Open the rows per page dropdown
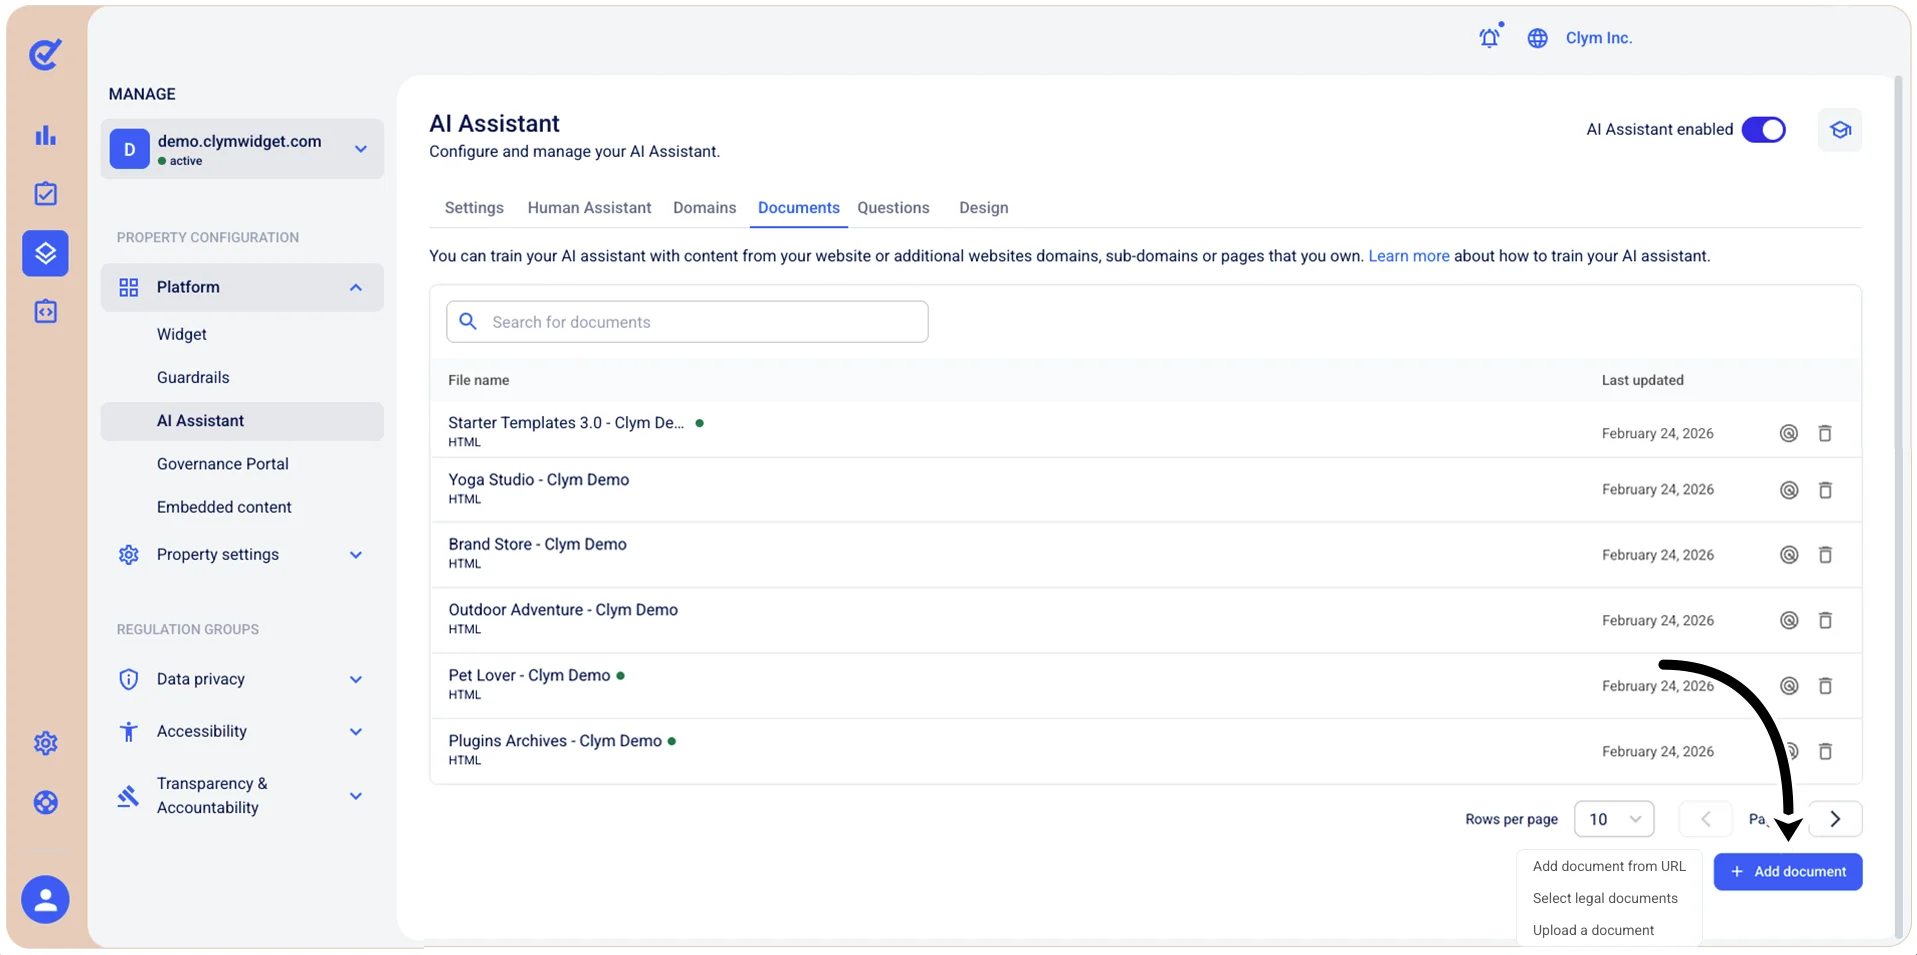The height and width of the screenshot is (955, 1917). 1614,819
